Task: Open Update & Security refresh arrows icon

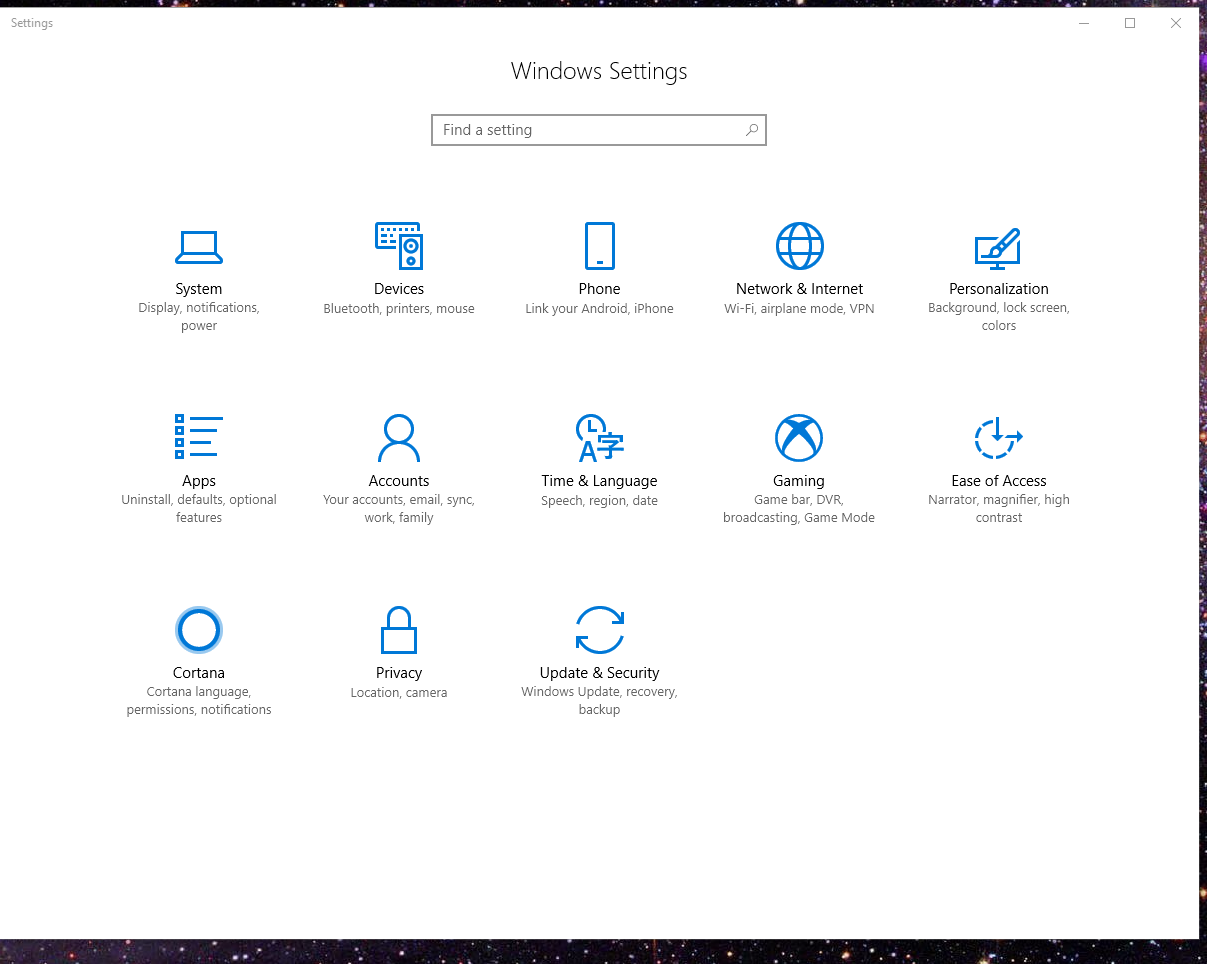Action: 599,630
